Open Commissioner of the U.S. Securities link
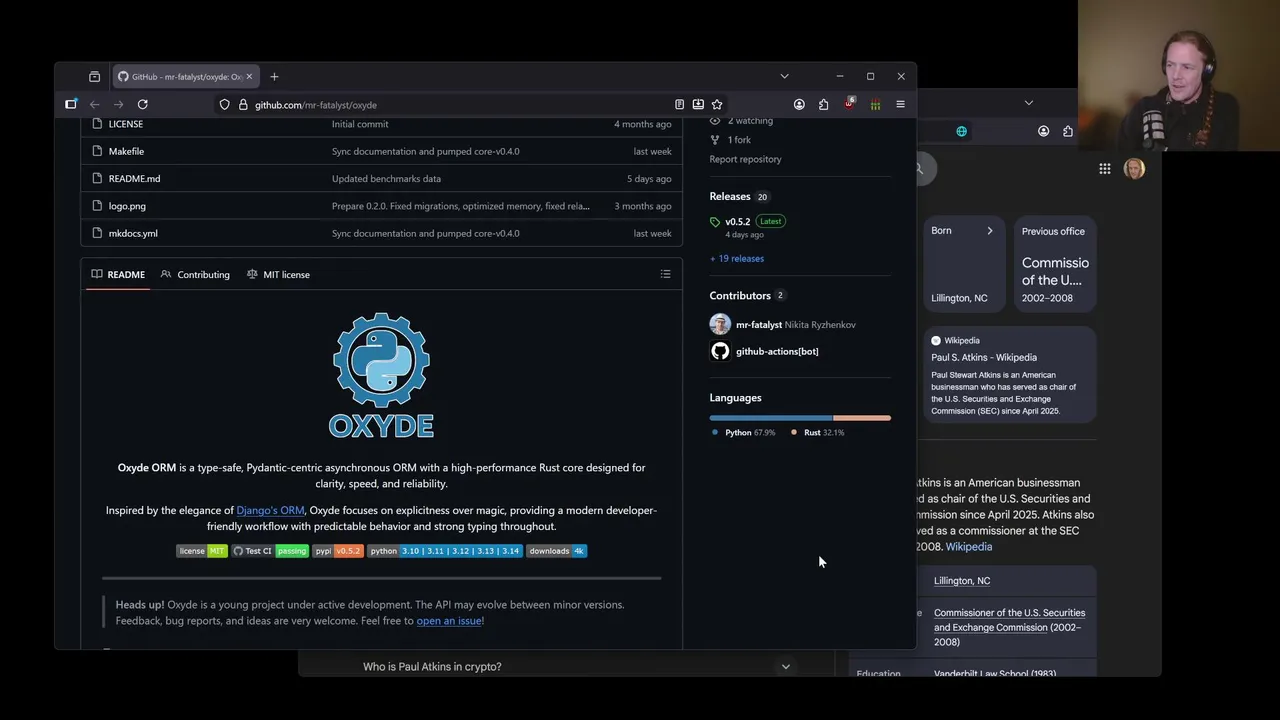This screenshot has height=720, width=1280. (1009, 620)
